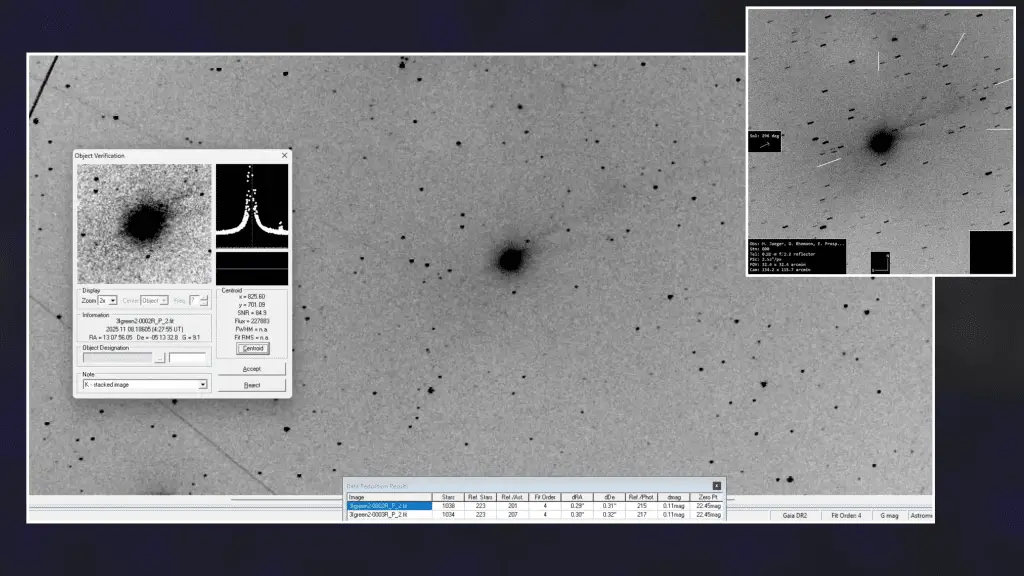Screen dimensions: 1024x576
Task: Accept the measured object
Action: 254,366
